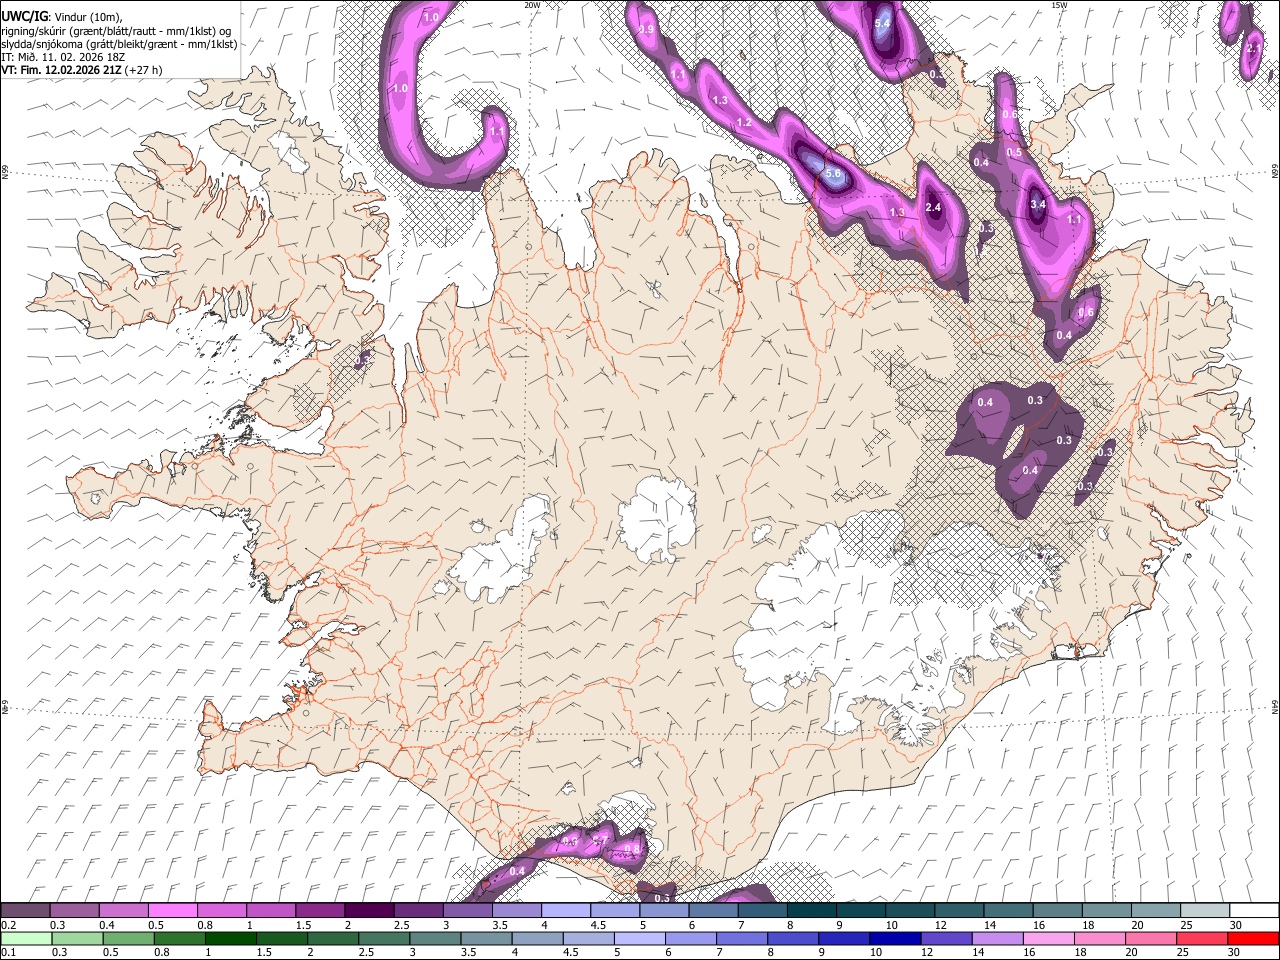
Task: Select the bright pink snow swatch at 0.5
Action: coord(173,911)
